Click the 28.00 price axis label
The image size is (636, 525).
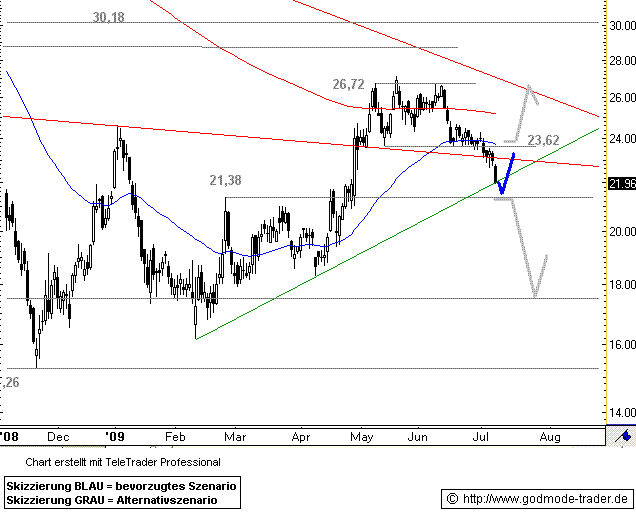pos(623,60)
